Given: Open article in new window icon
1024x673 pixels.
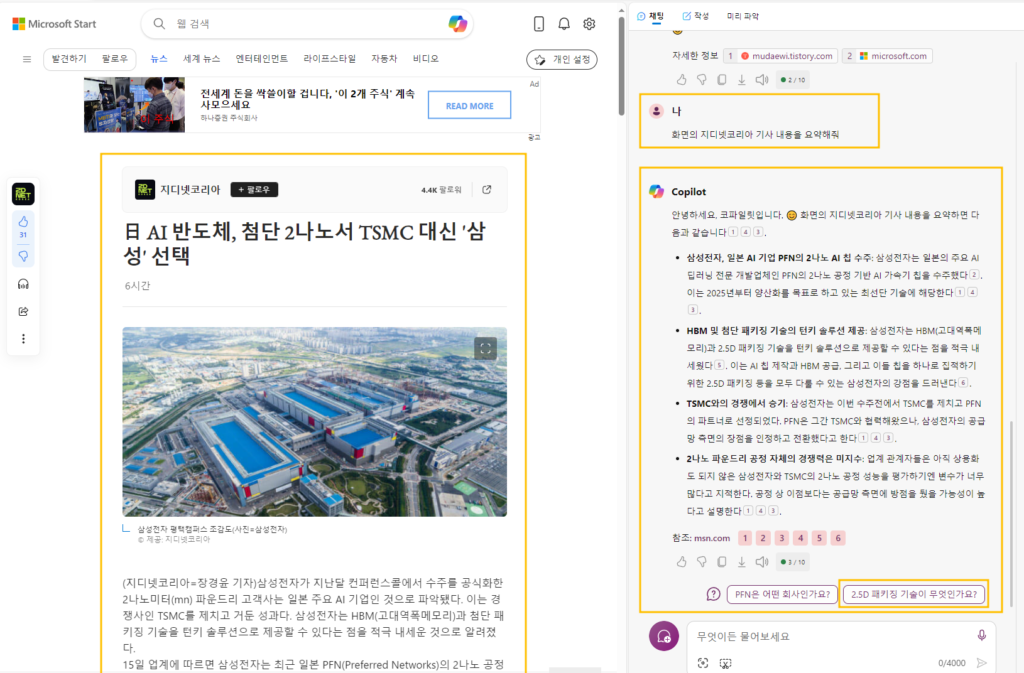Looking at the screenshot, I should 487,189.
